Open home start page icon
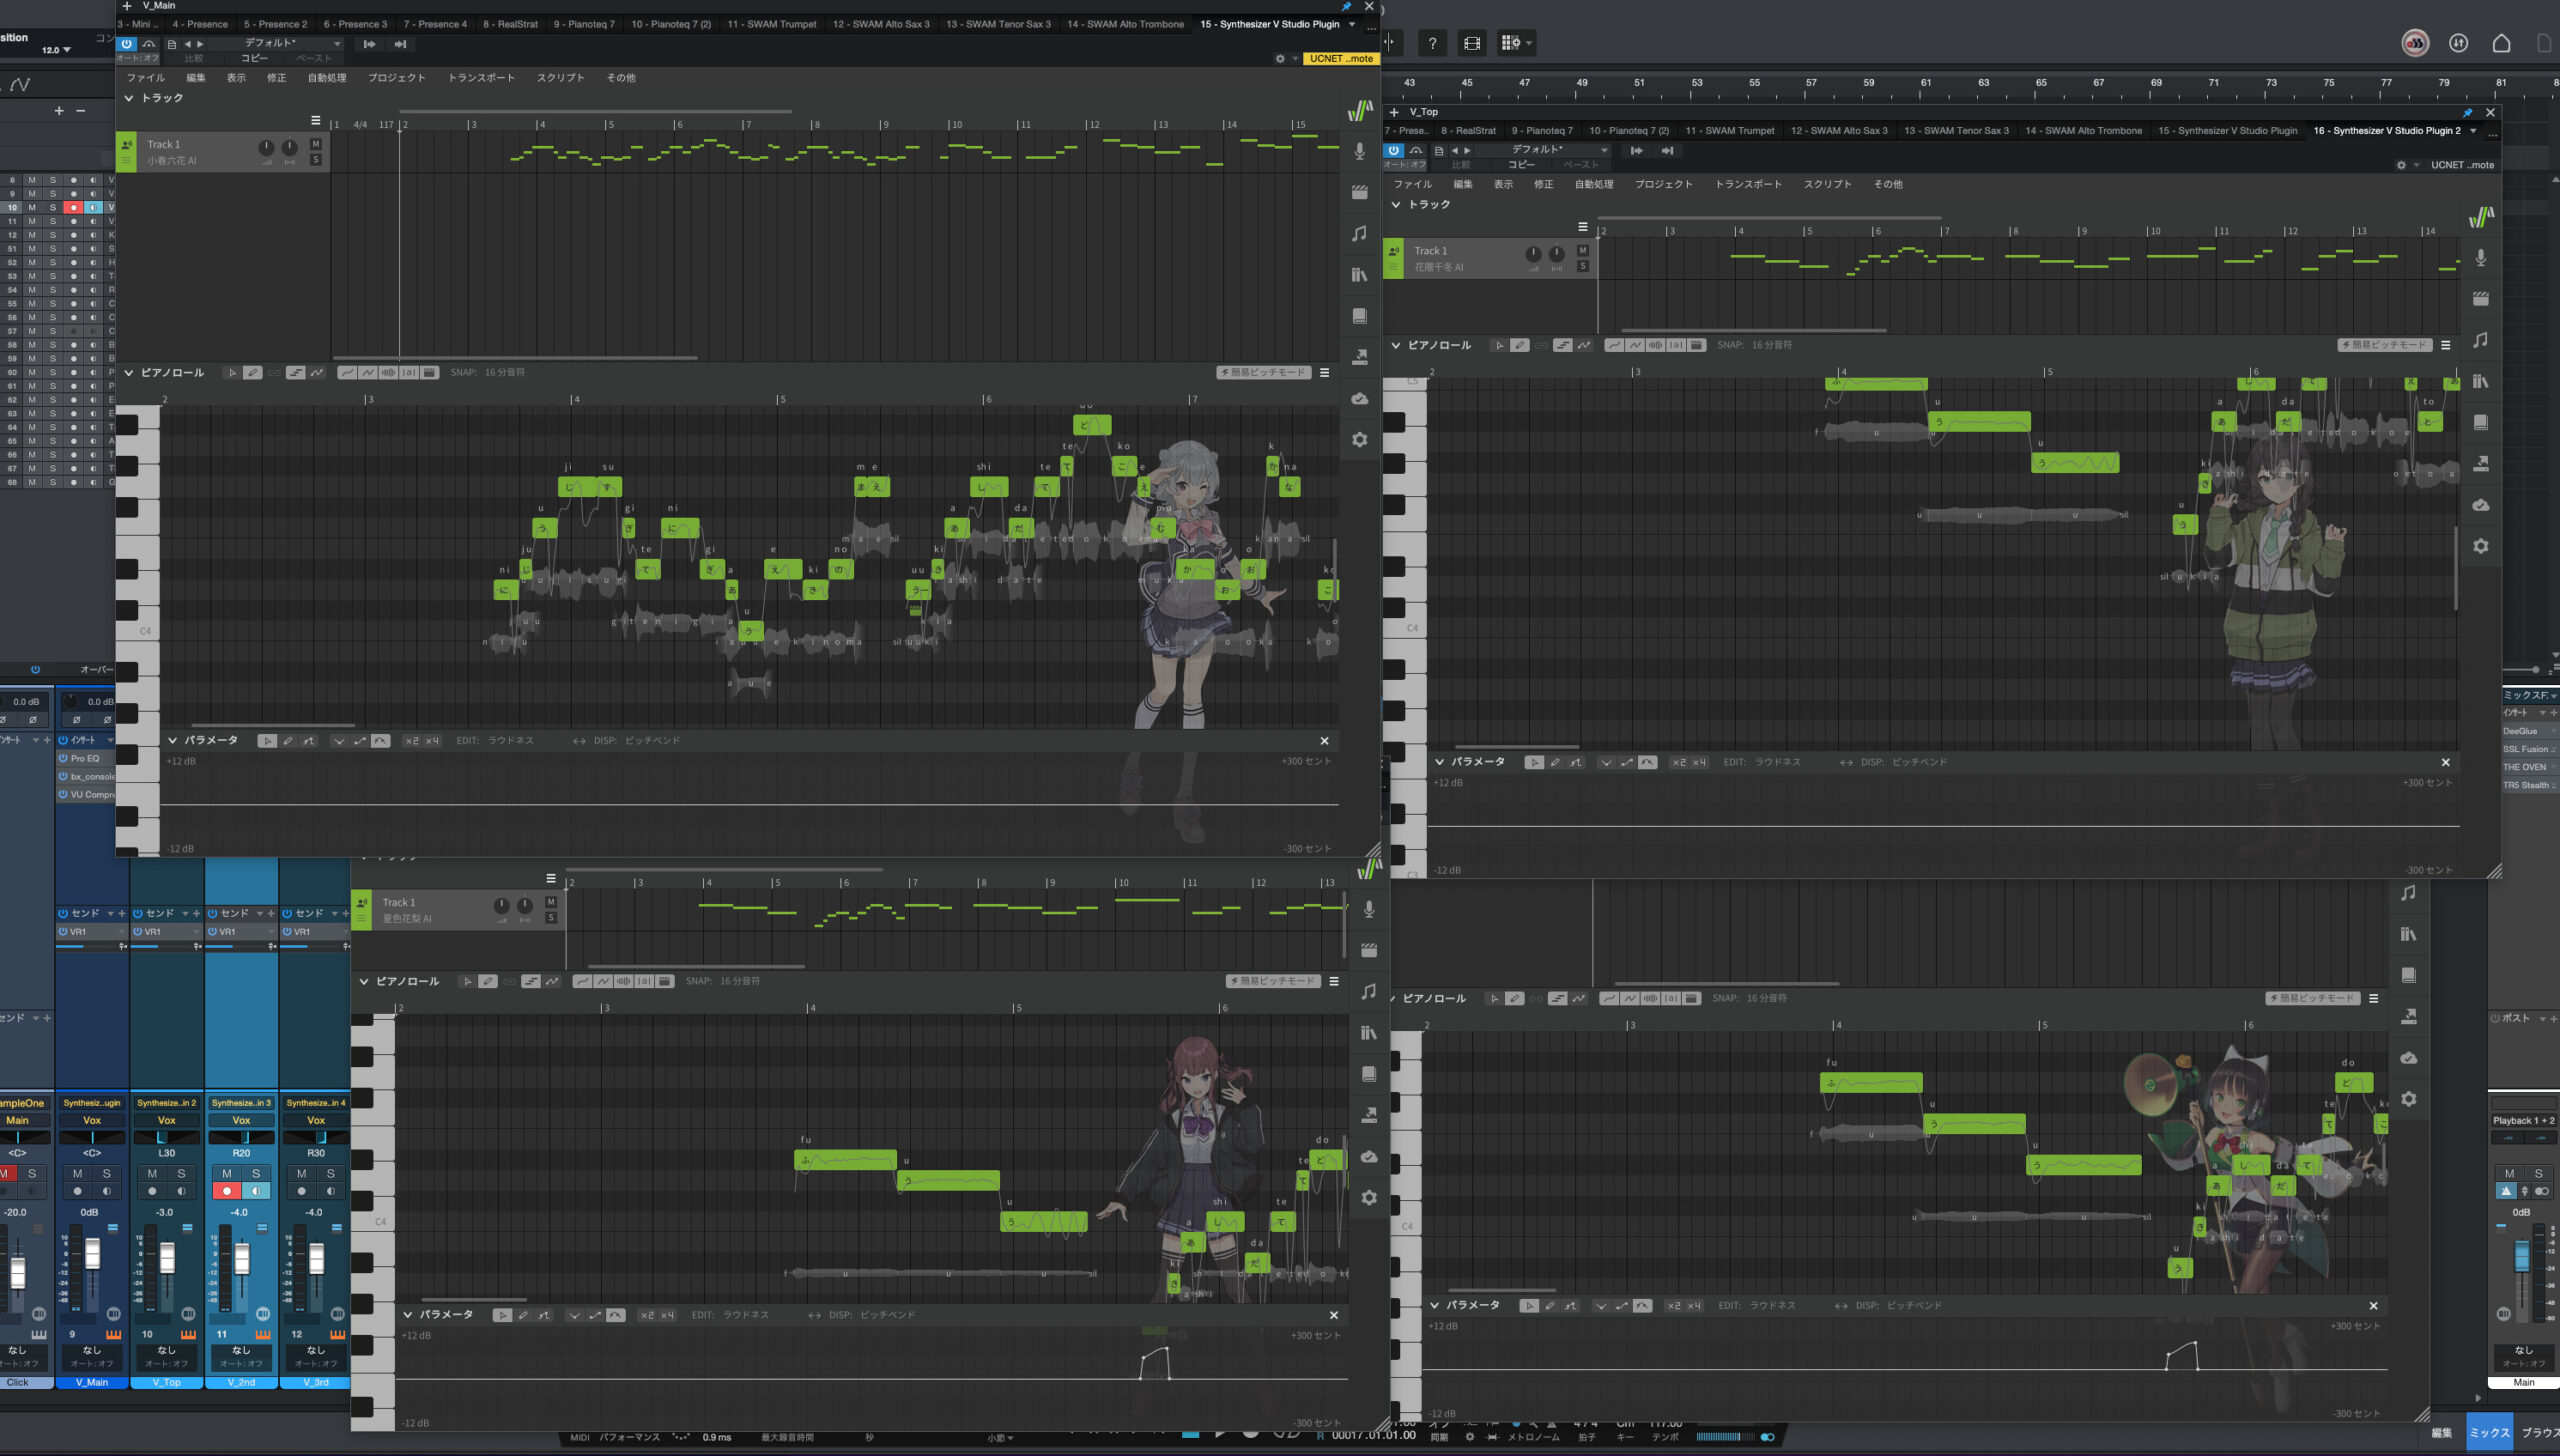This screenshot has width=2560, height=1456. [2501, 43]
